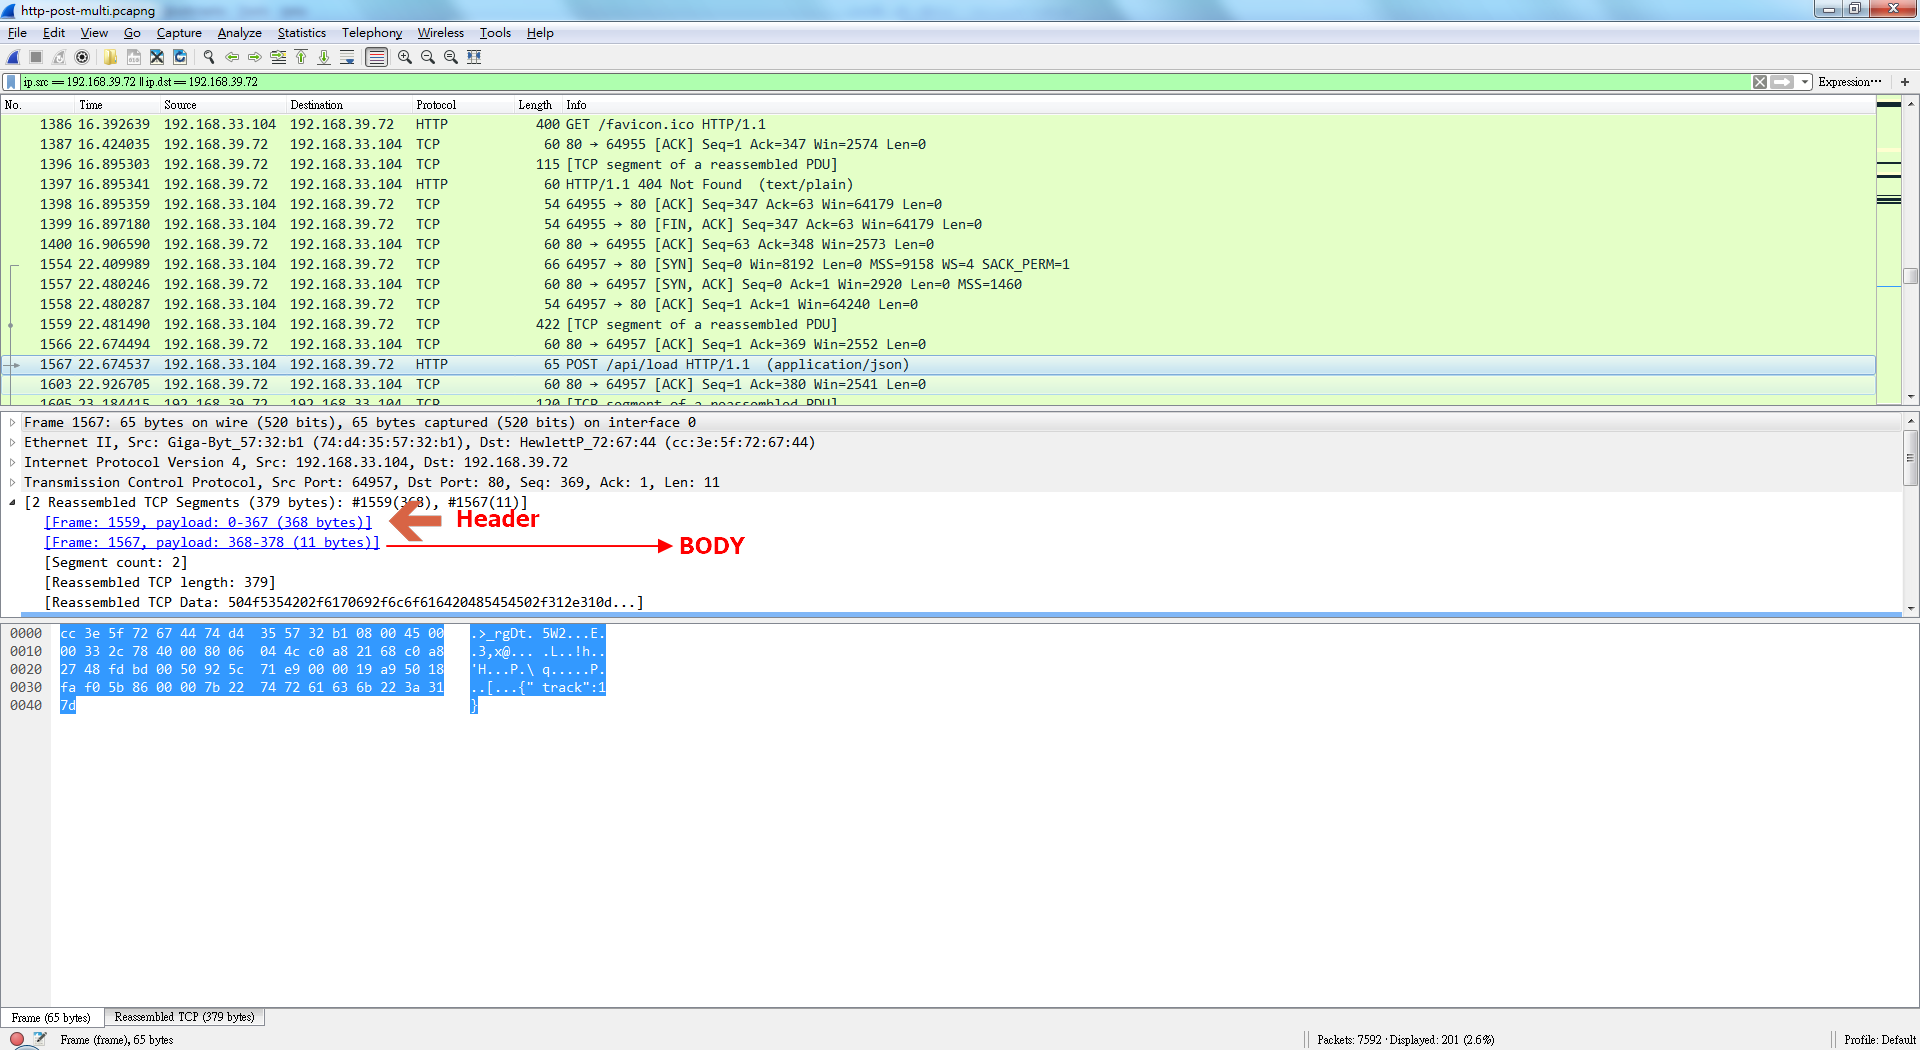Click the expert info red circle status icon
The height and width of the screenshot is (1050, 1920).
tap(17, 1040)
